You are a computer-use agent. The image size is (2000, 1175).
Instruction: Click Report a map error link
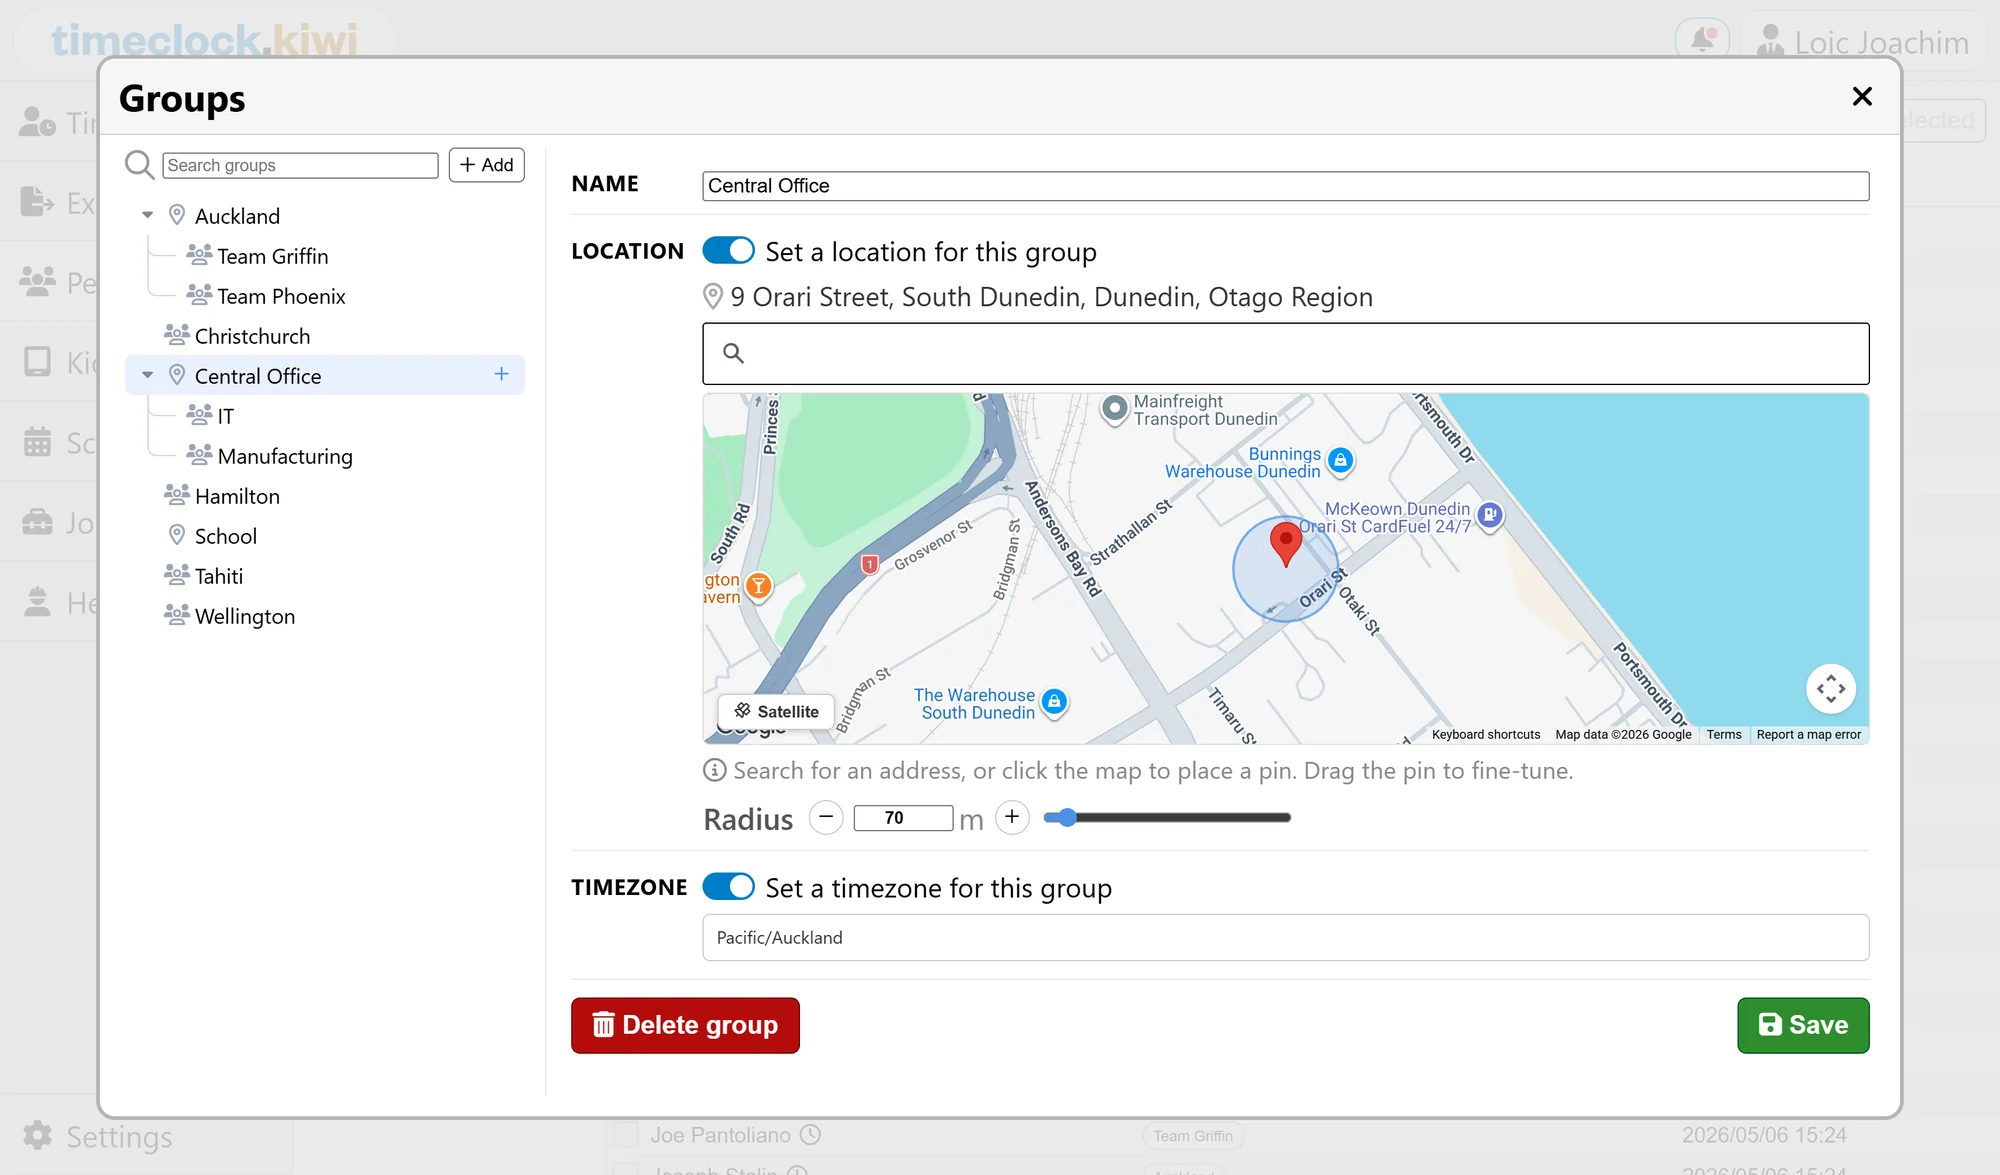1808,734
